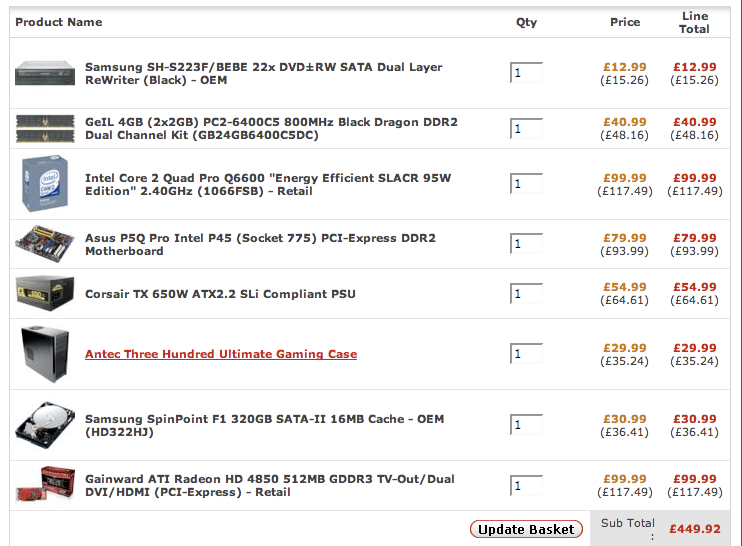
Task: Click the Samsung SpinPoint hard drive image
Action: [x=45, y=425]
